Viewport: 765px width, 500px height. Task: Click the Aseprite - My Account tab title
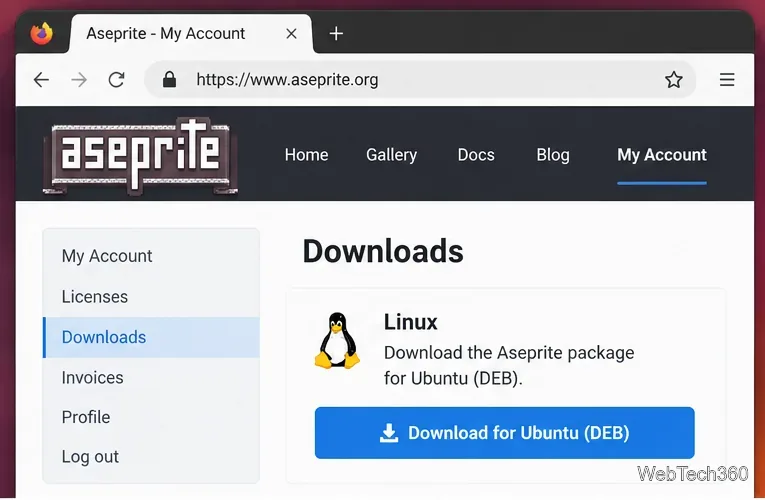pos(165,34)
